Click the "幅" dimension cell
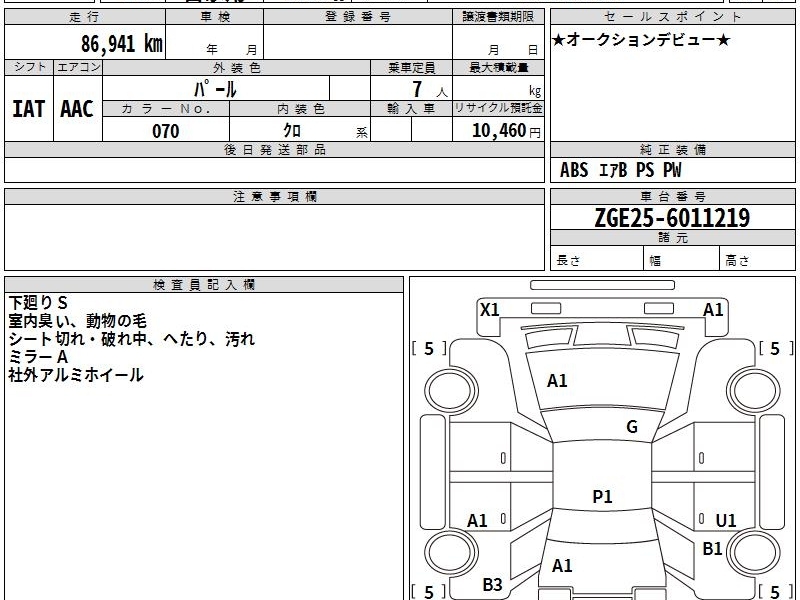This screenshot has height=600, width=800. (x=682, y=259)
